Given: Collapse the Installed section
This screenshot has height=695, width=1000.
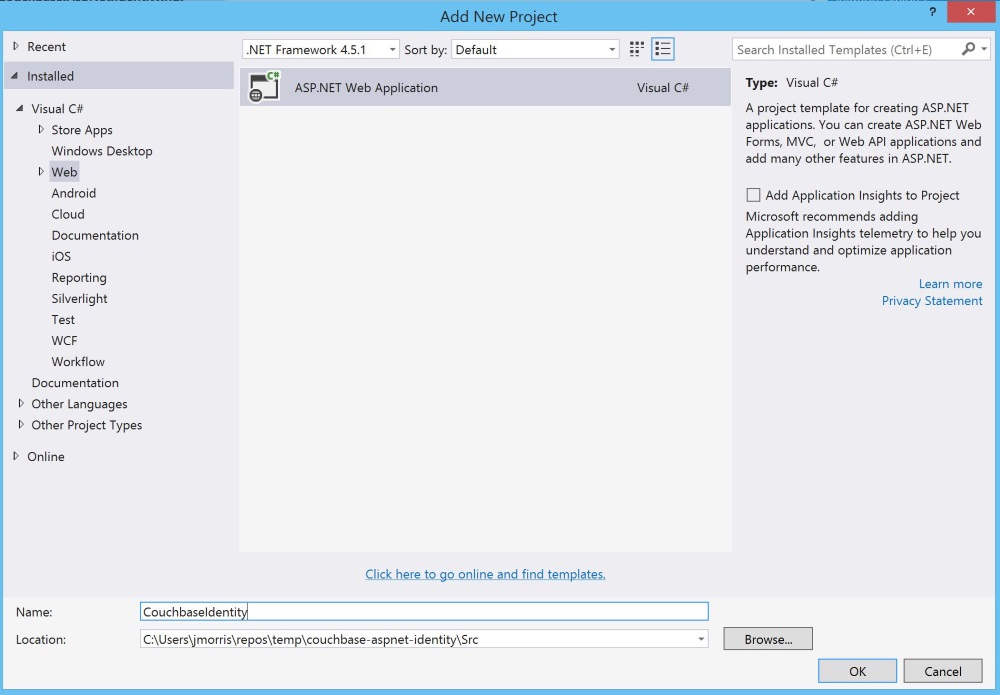Looking at the screenshot, I should click(15, 76).
